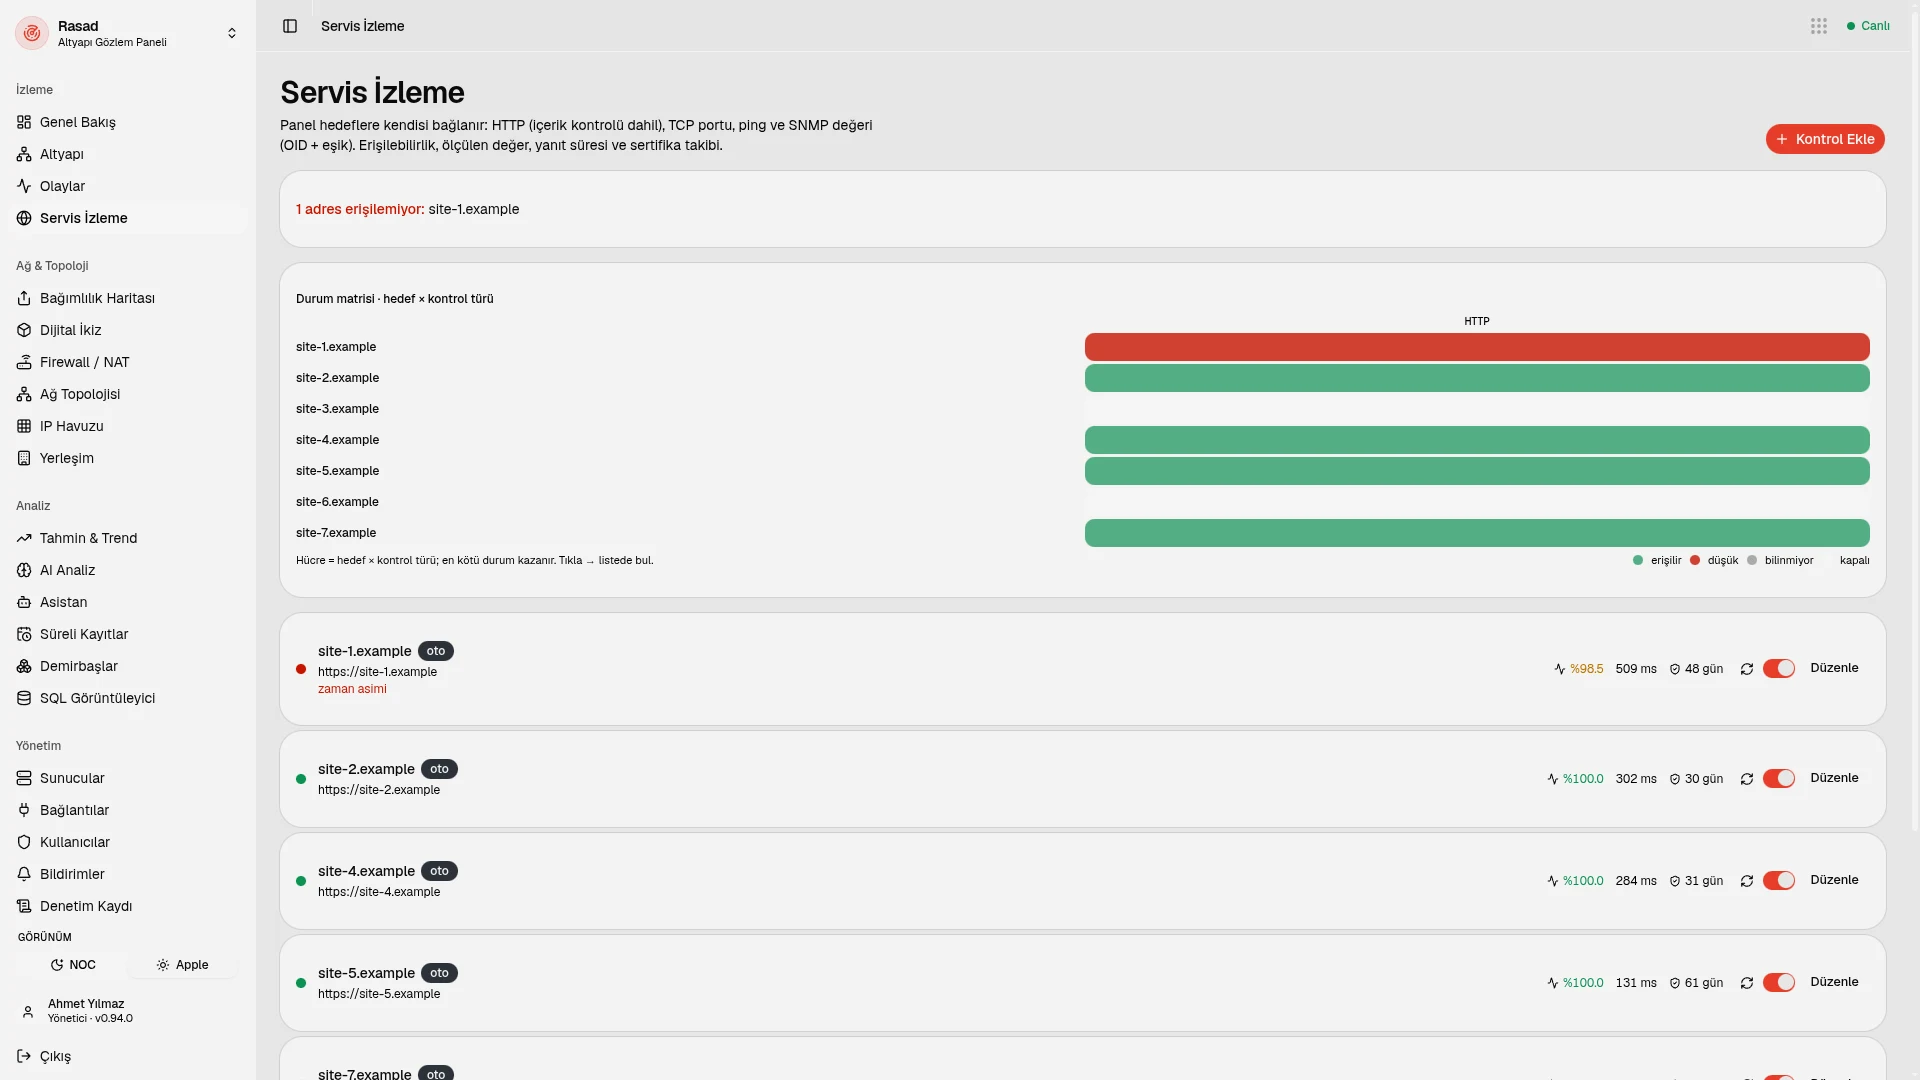Disable the site-2.example check toggle

click(1779, 779)
